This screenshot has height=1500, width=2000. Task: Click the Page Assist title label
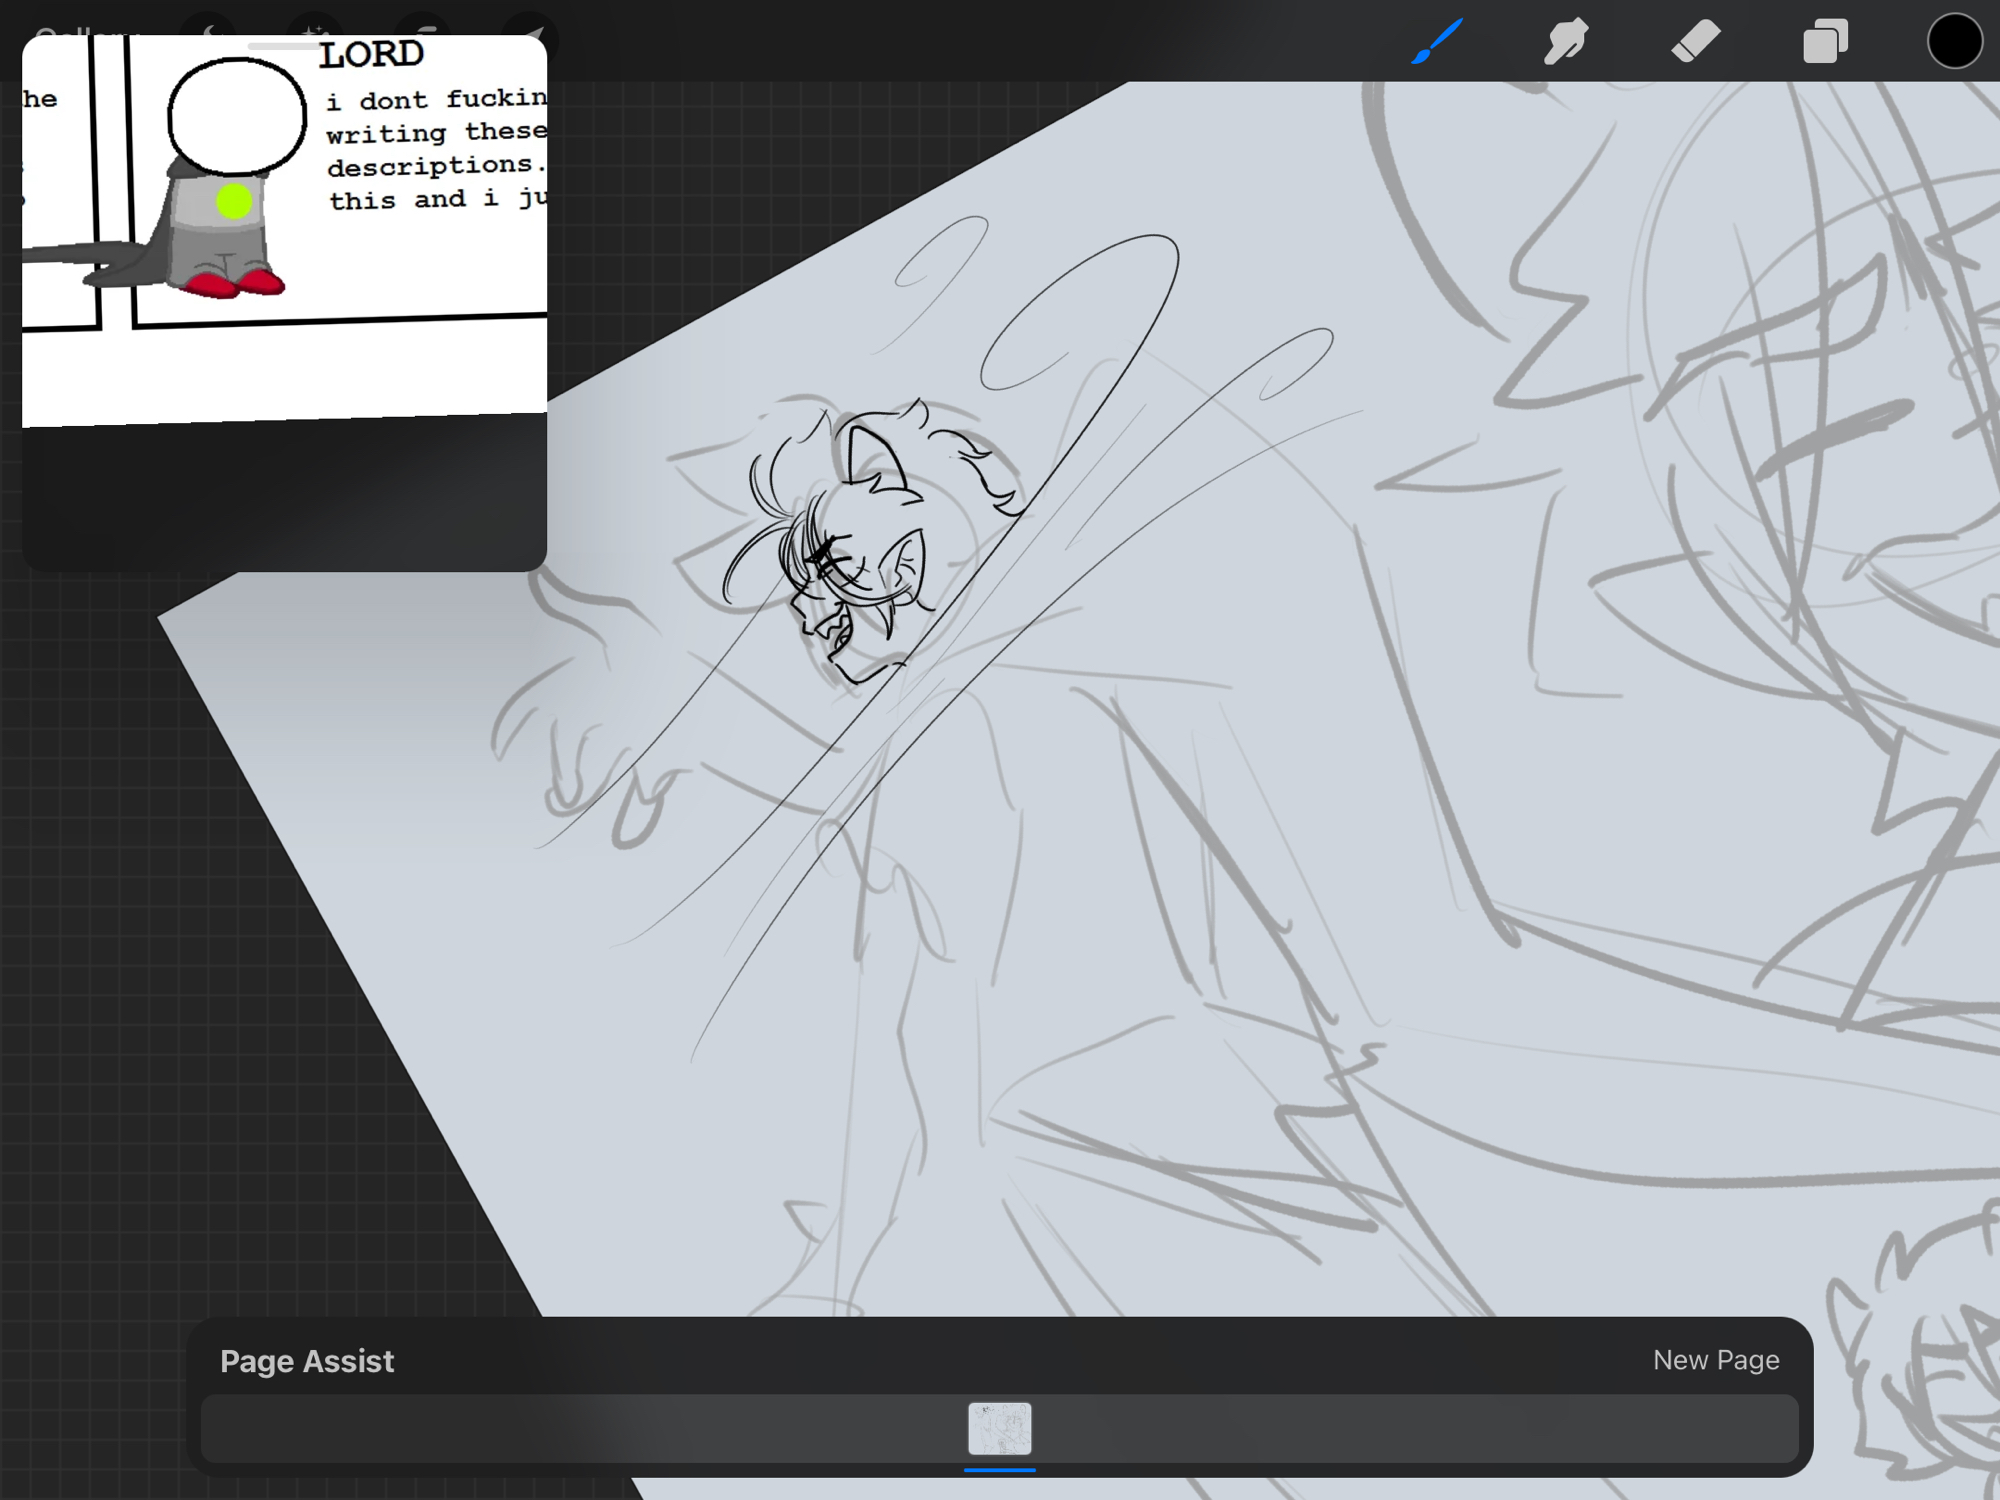click(307, 1361)
